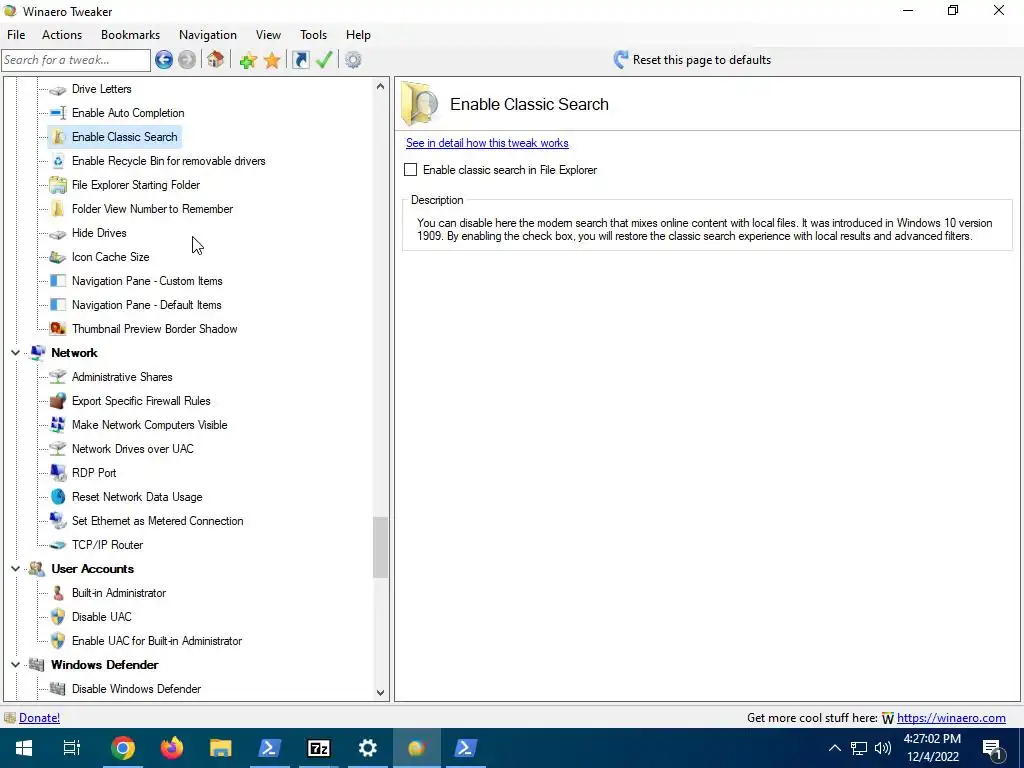
Task: Open Chrome from the taskbar
Action: (123, 748)
